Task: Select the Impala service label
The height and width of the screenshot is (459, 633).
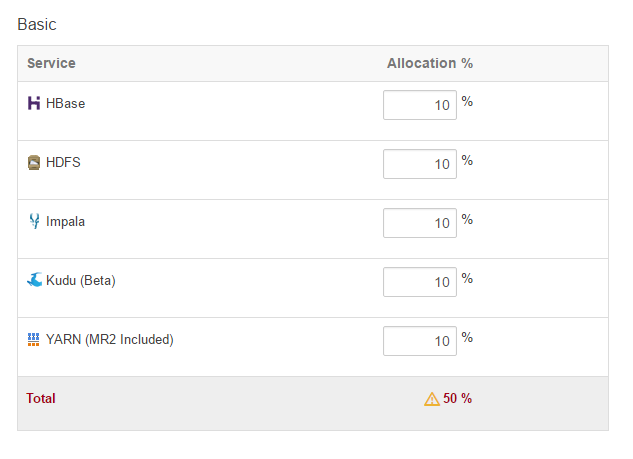Action: coord(66,221)
